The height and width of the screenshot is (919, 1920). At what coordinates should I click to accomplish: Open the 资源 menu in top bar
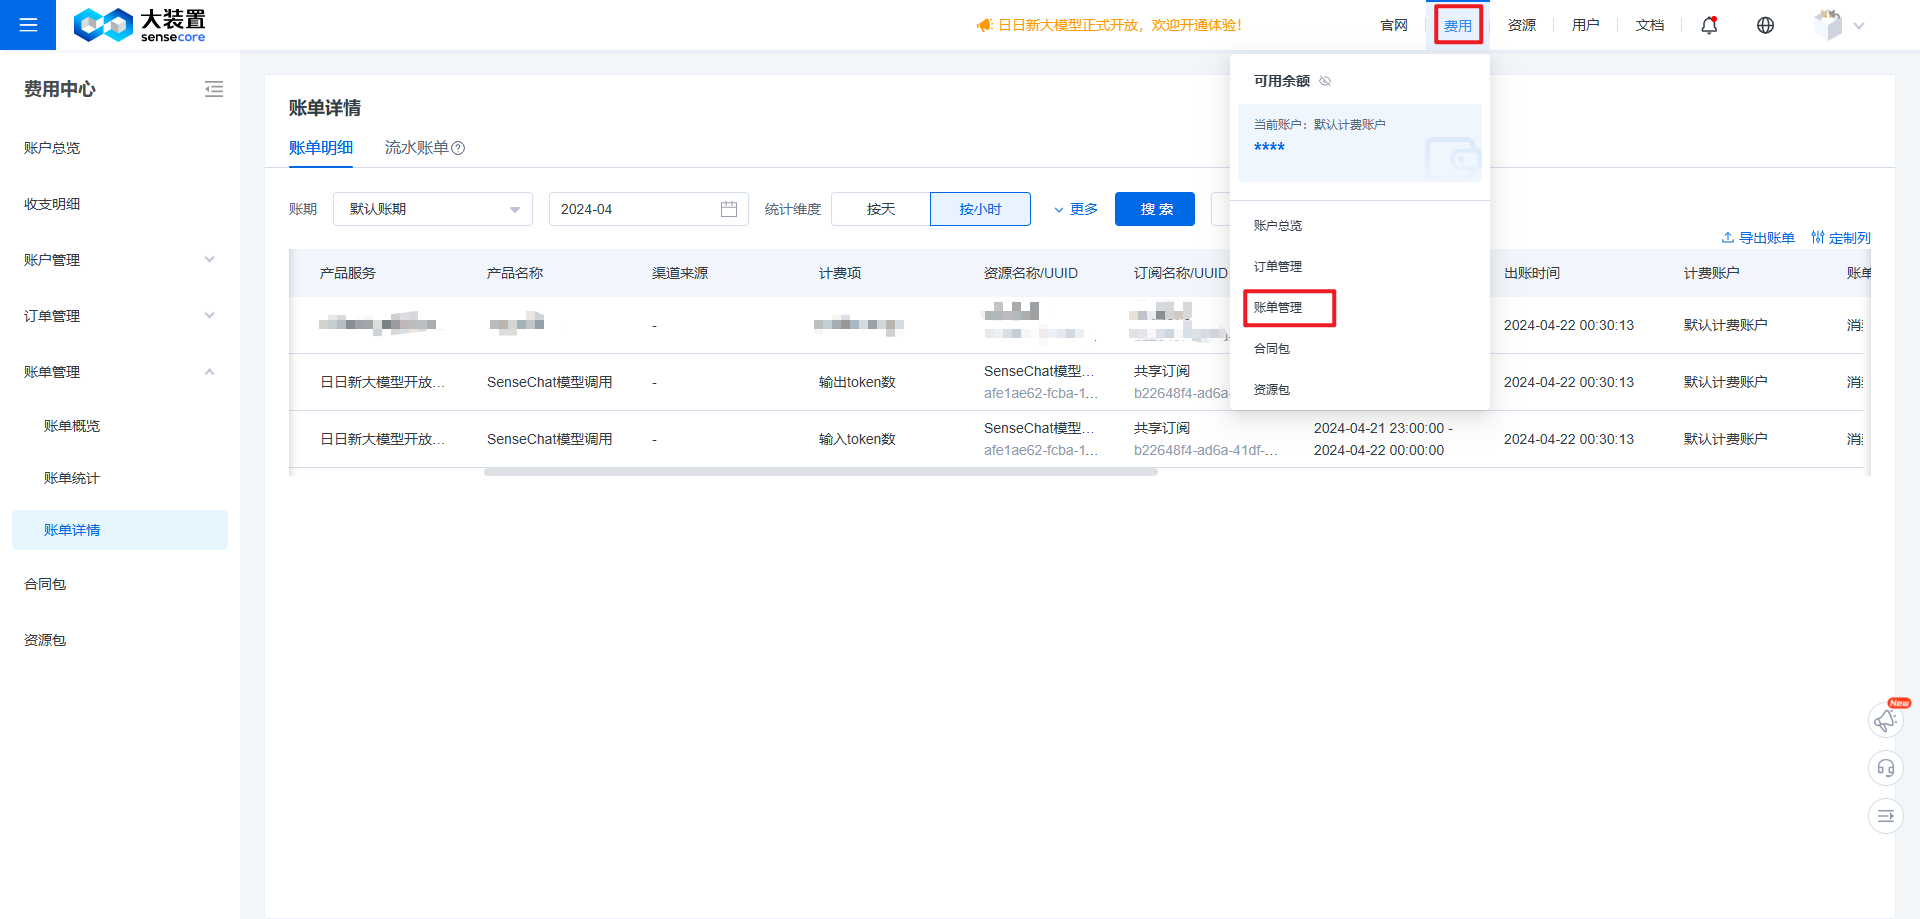pyautogui.click(x=1521, y=24)
